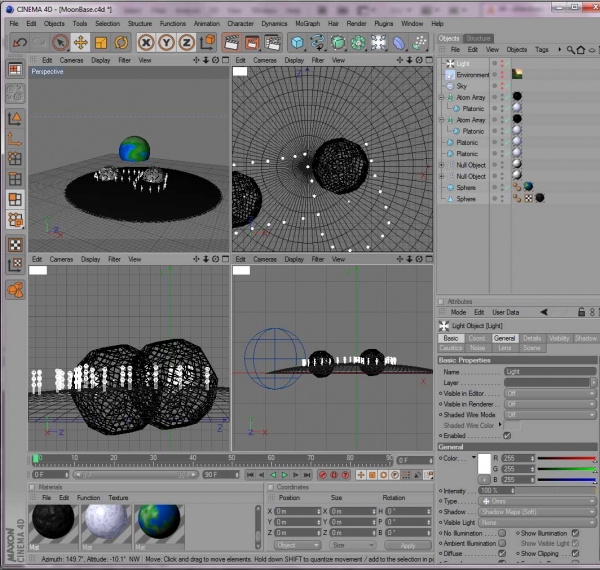
Task: Open Visible in Renderer dropdown
Action: pos(550,404)
